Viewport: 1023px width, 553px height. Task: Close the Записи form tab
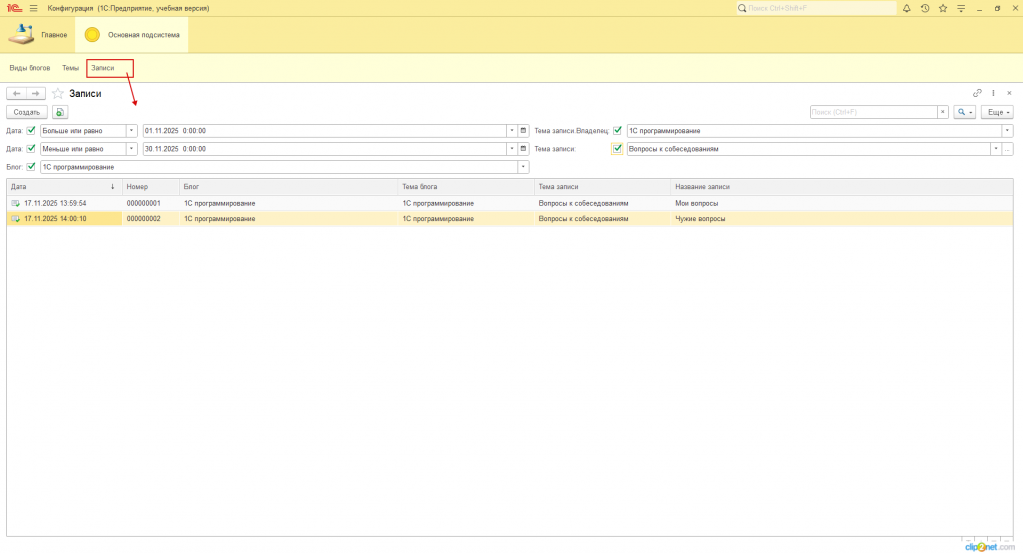1009,93
